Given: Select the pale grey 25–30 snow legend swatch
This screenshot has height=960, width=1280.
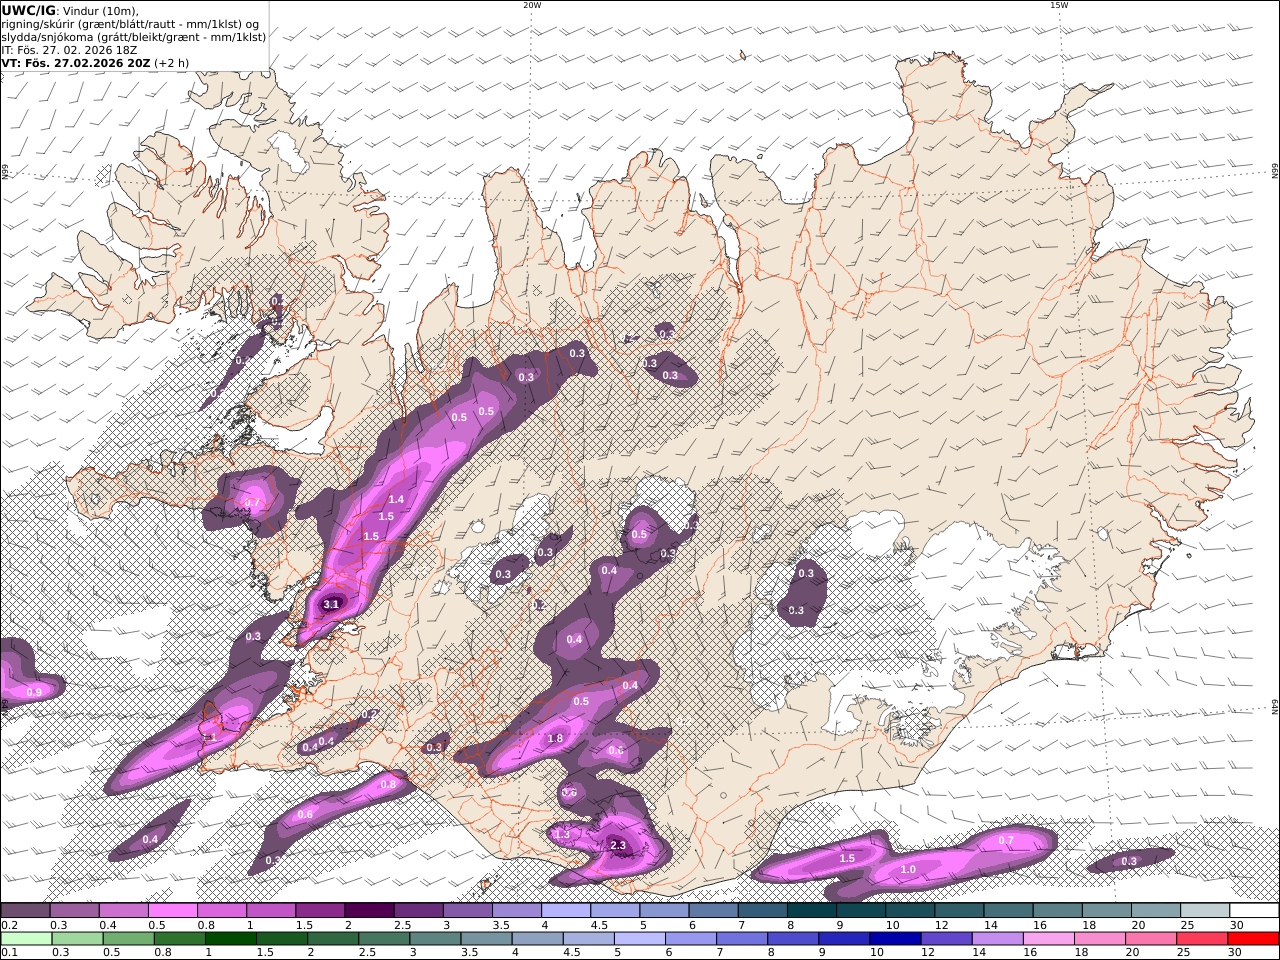Looking at the screenshot, I should click(1204, 910).
